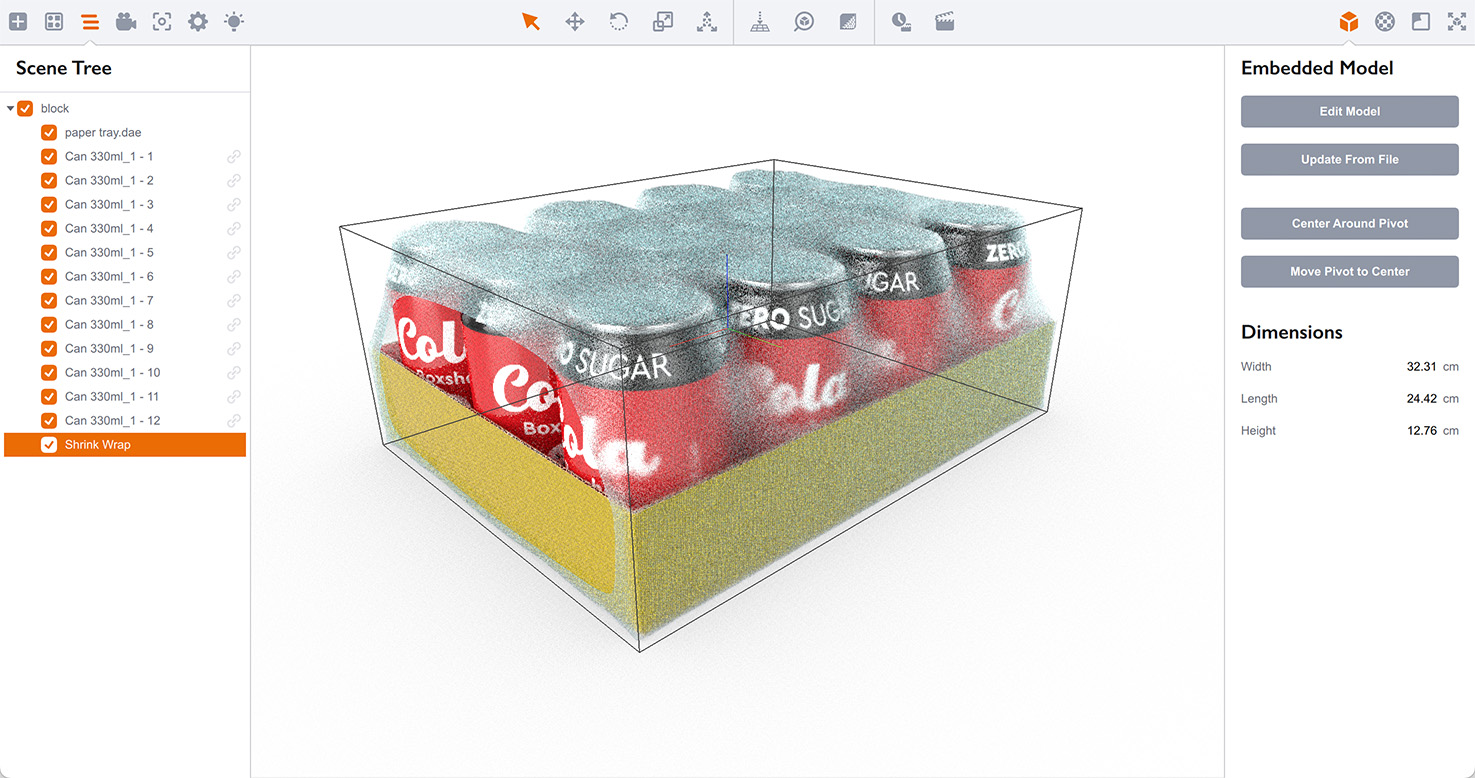The width and height of the screenshot is (1475, 778).
Task: Click link icon next to Can 330ml_1 - 6
Action: click(x=234, y=277)
